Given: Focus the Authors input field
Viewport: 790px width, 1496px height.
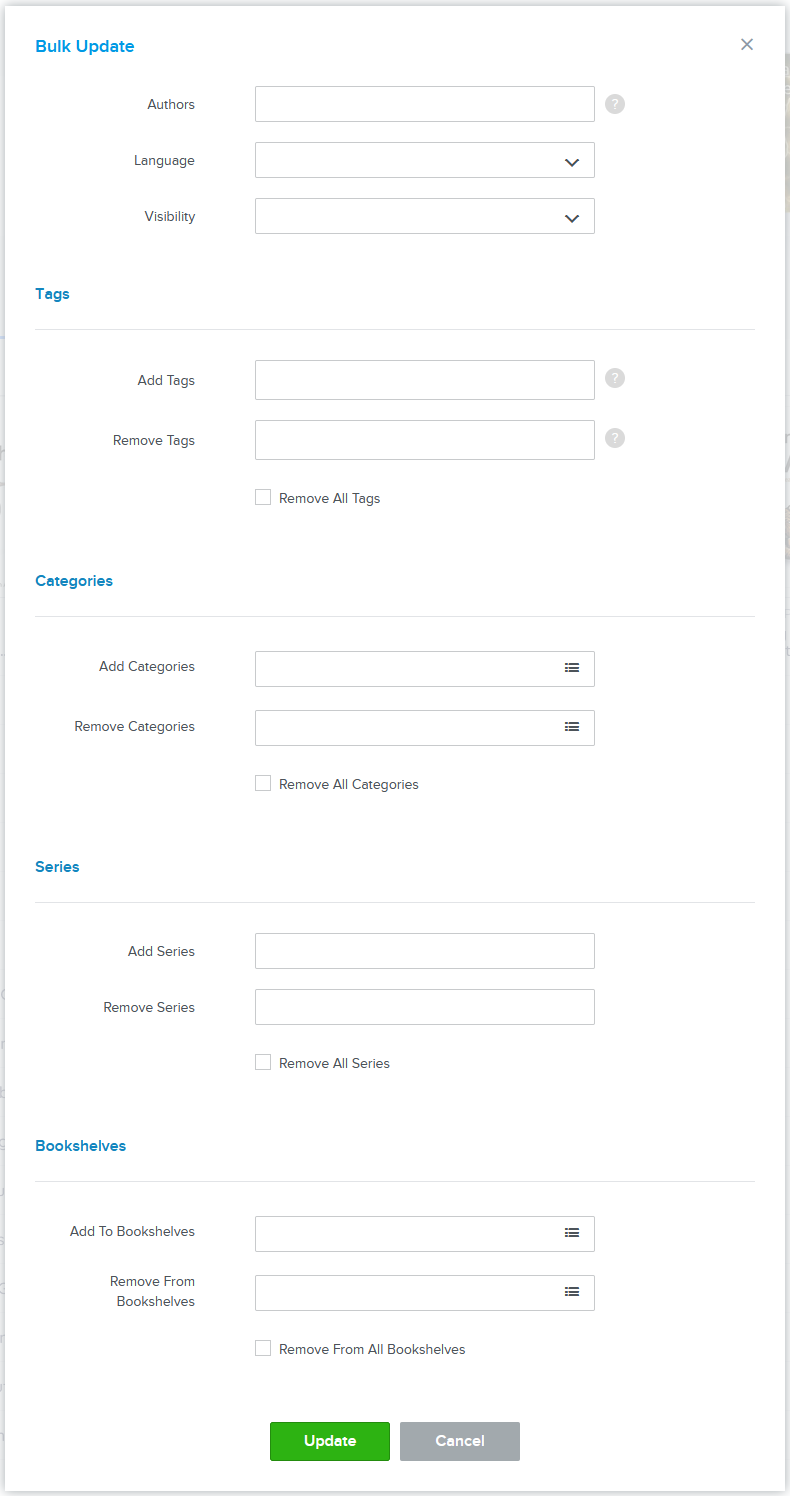Looking at the screenshot, I should click(x=425, y=104).
